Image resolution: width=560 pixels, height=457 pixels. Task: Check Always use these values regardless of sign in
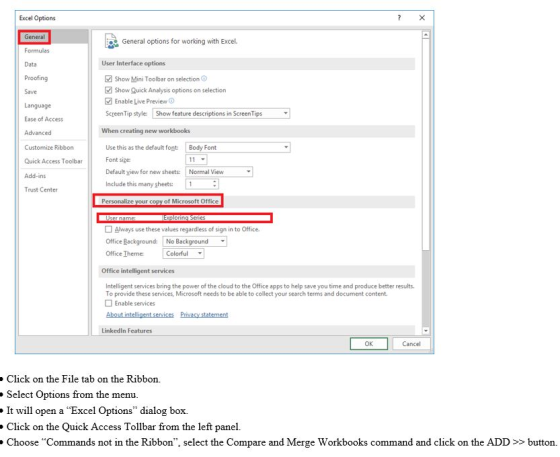coord(109,229)
